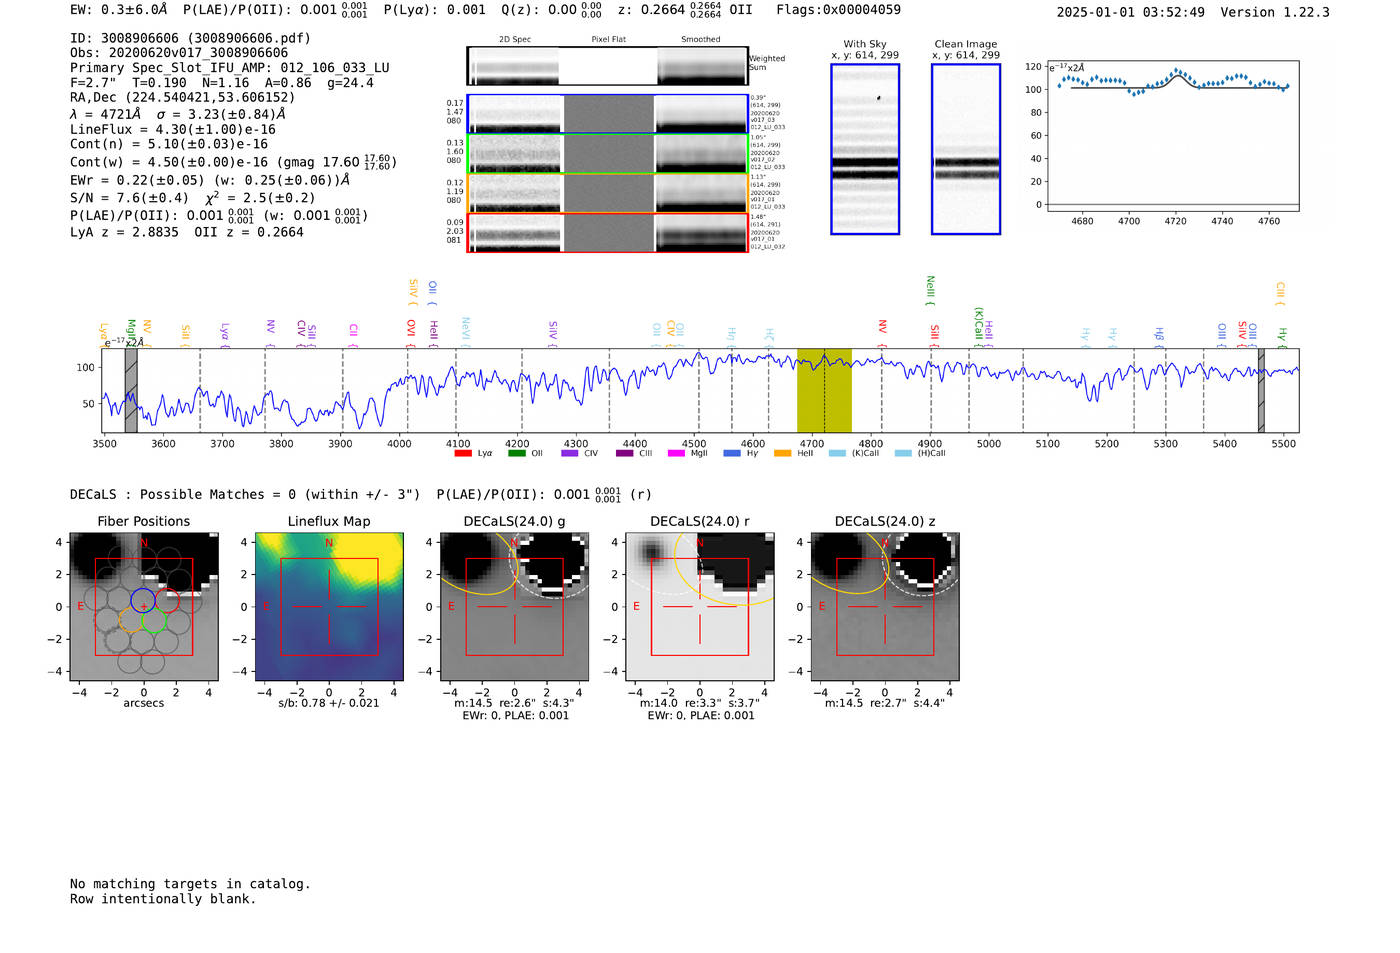Select the RA,Dec coordinates text
Image resolution: width=1400 pixels, height=953 pixels.
(x=183, y=98)
